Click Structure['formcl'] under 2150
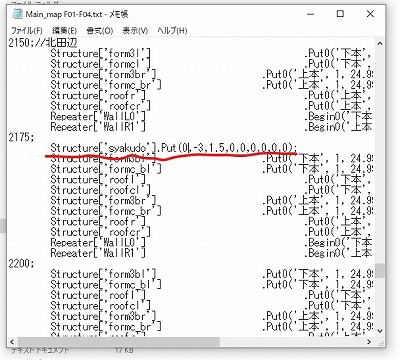Screen dimensions: 400x360 click(x=101, y=64)
